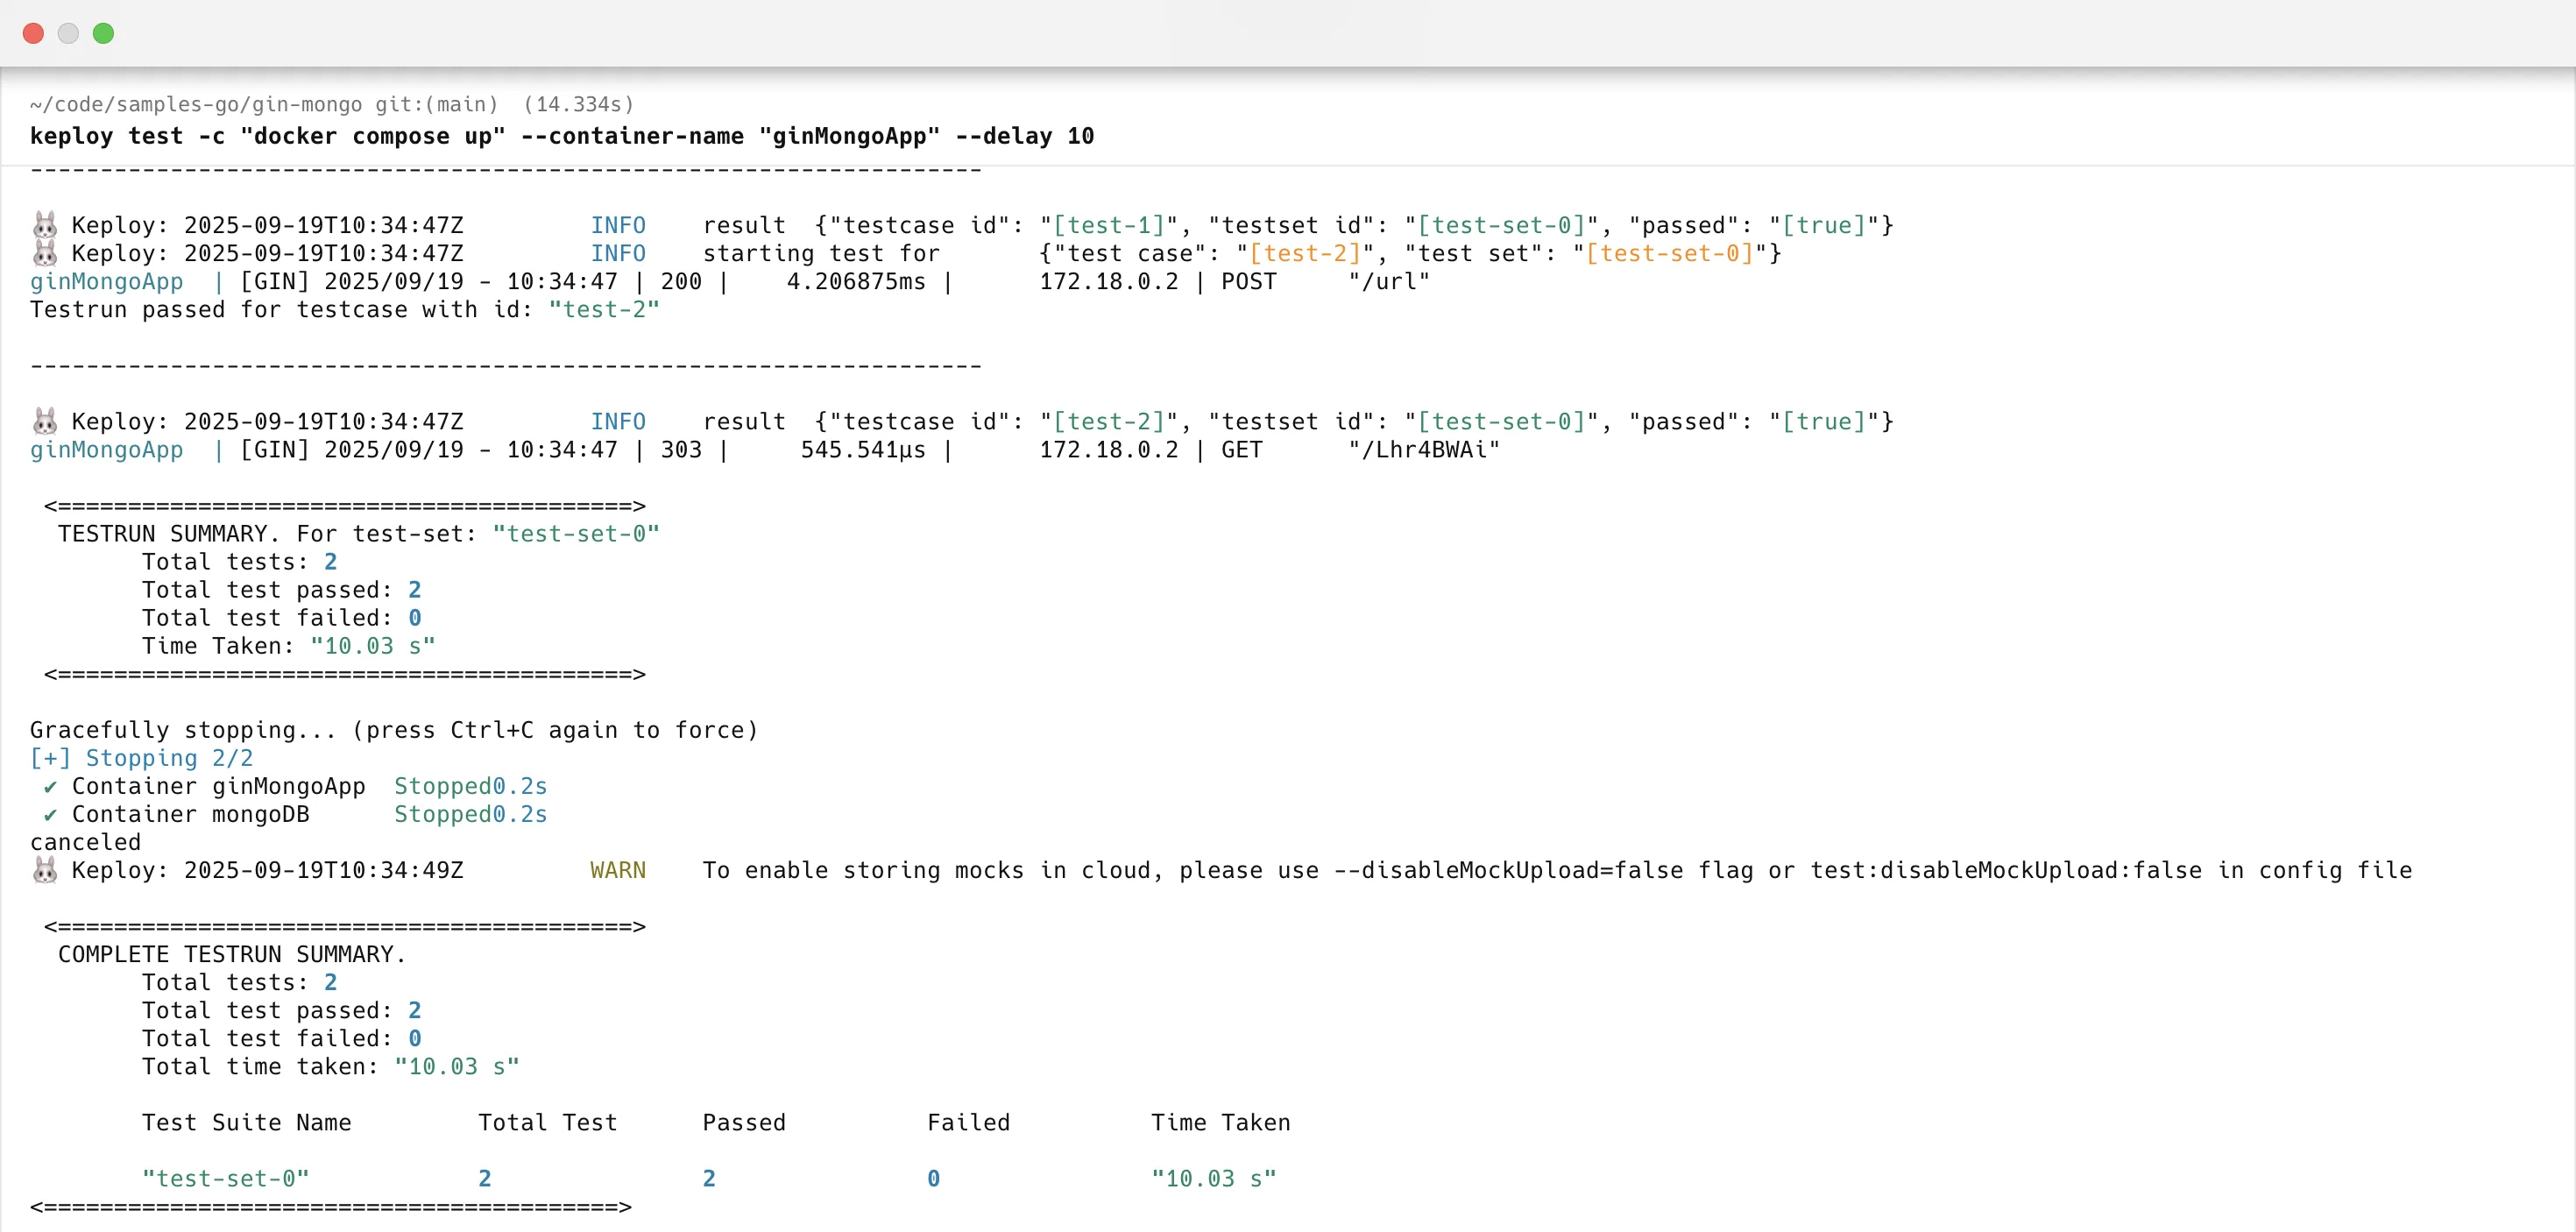2576x1232 pixels.
Task: Click 'Gracefully stopping...' message
Action: click(x=394, y=729)
